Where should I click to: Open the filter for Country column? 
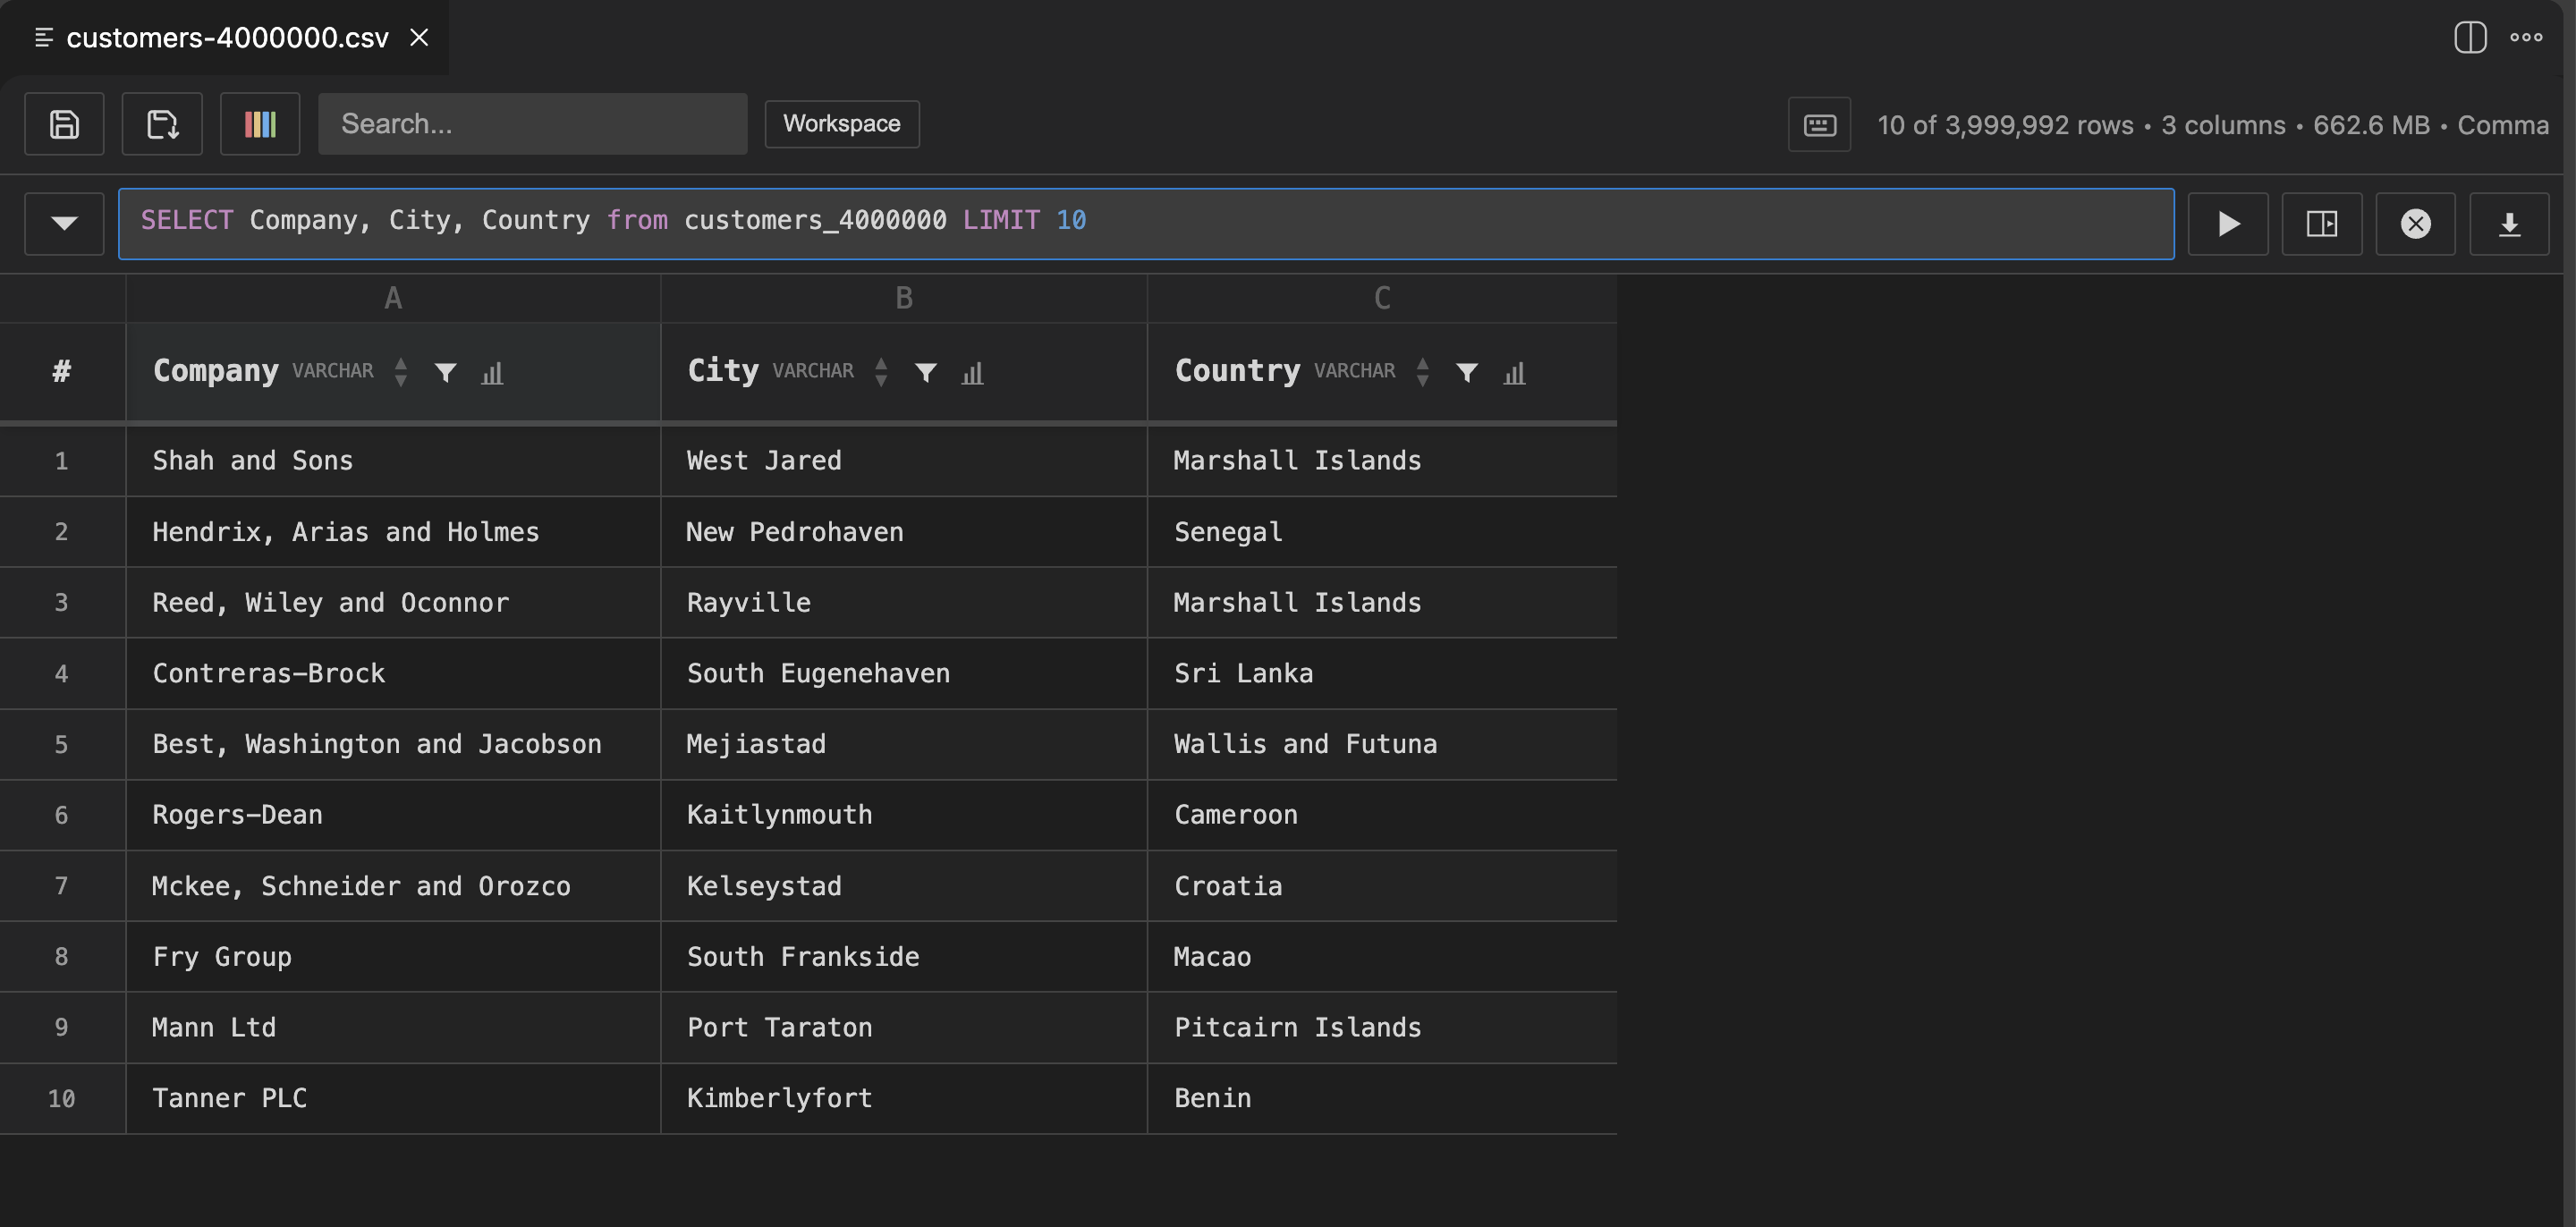[x=1467, y=372]
